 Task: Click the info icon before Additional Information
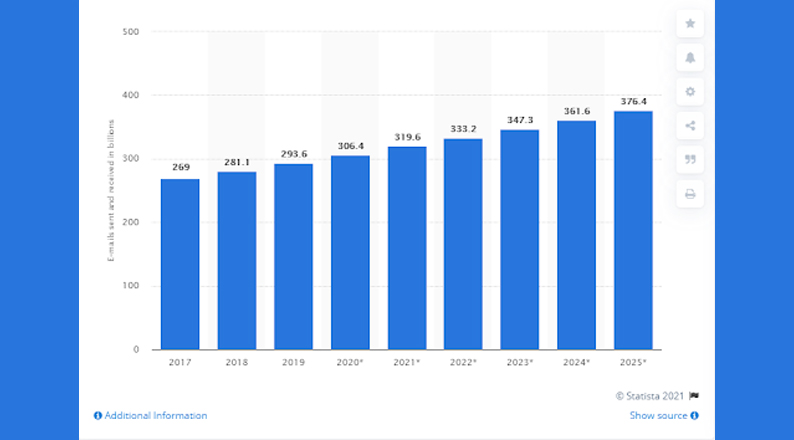[x=98, y=416]
